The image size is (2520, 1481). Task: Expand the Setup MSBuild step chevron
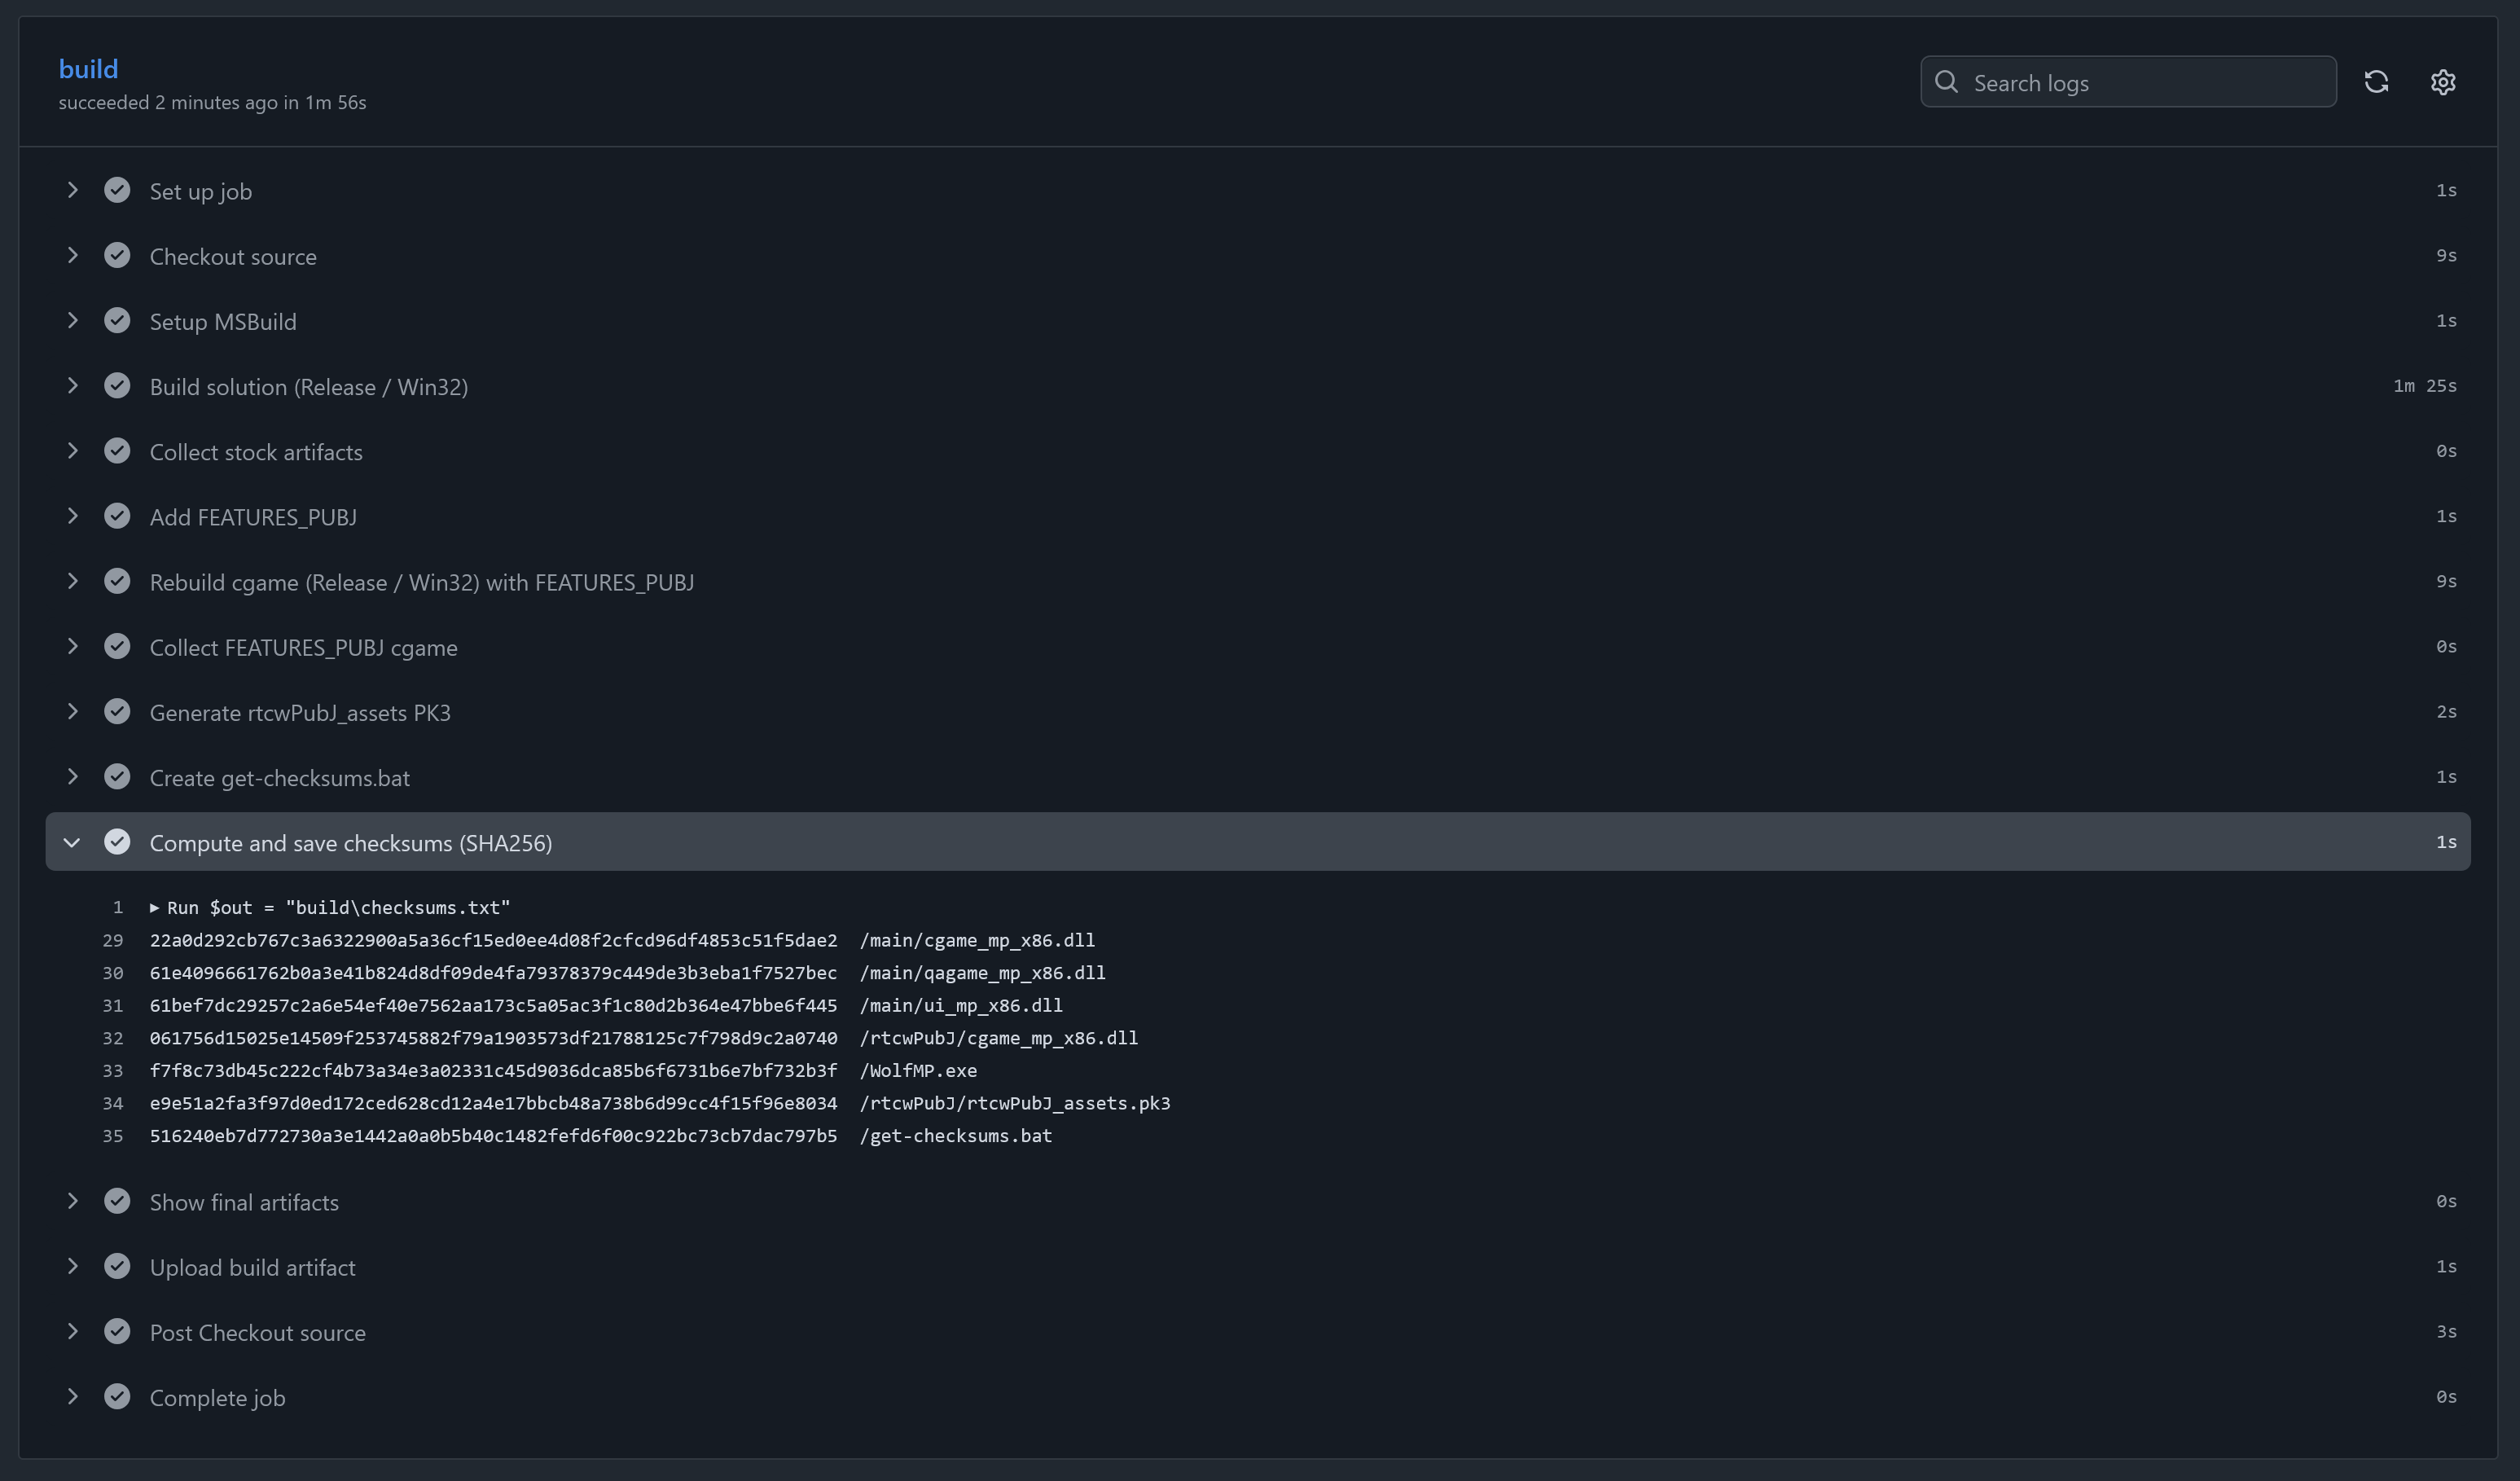pyautogui.click(x=72, y=320)
